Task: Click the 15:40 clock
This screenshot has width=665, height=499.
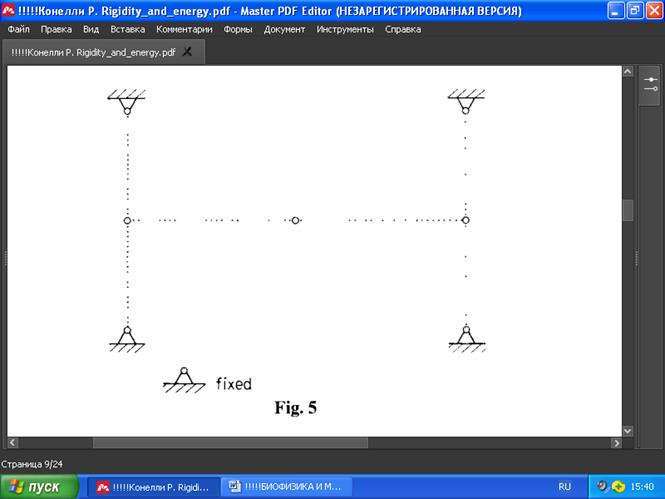Action: click(642, 487)
